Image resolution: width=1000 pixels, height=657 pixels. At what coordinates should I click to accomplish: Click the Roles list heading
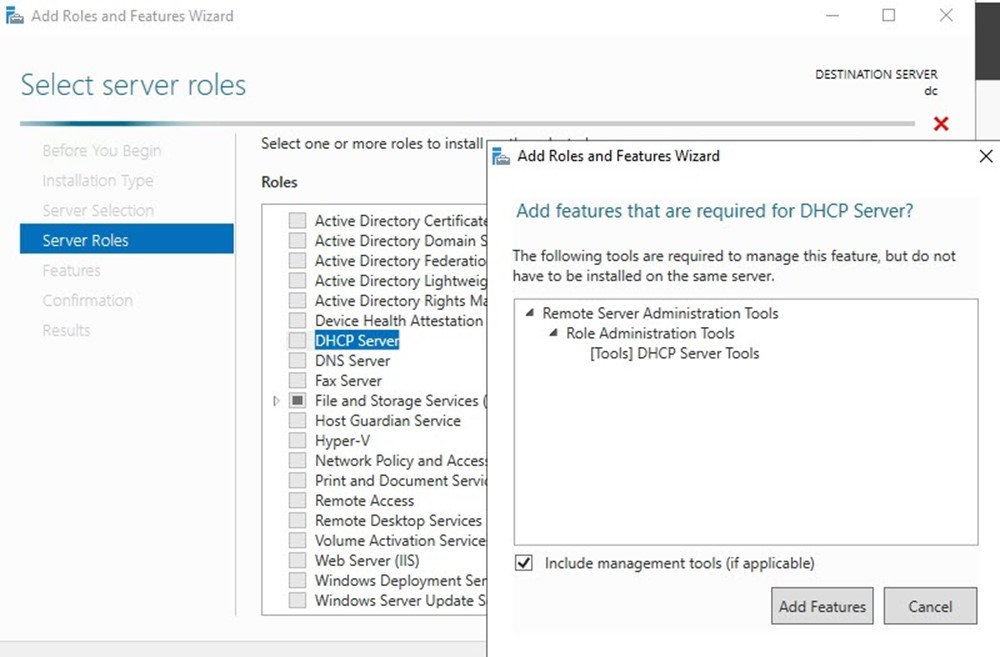pyautogui.click(x=279, y=182)
